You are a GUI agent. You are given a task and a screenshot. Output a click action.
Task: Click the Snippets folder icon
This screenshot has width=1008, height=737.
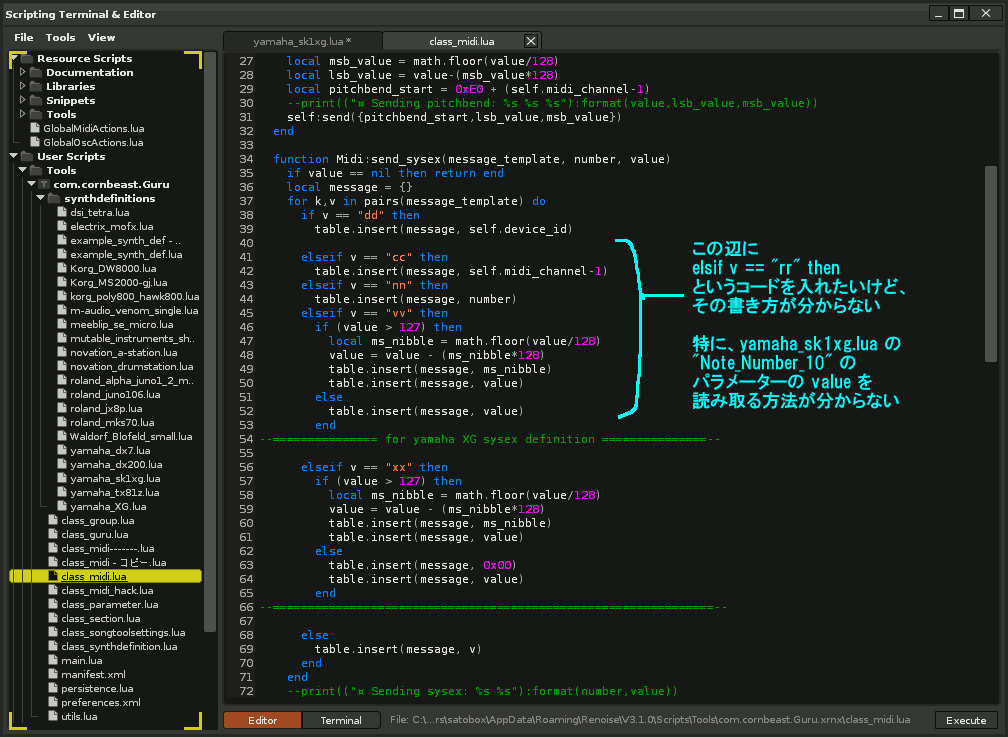point(36,100)
